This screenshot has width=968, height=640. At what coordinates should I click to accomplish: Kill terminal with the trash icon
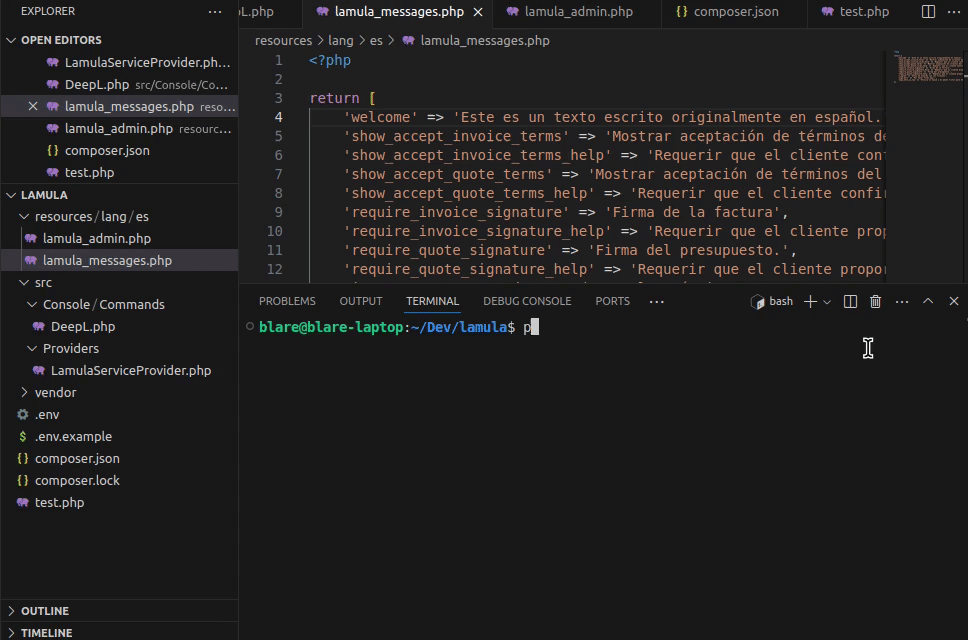pyautogui.click(x=876, y=301)
